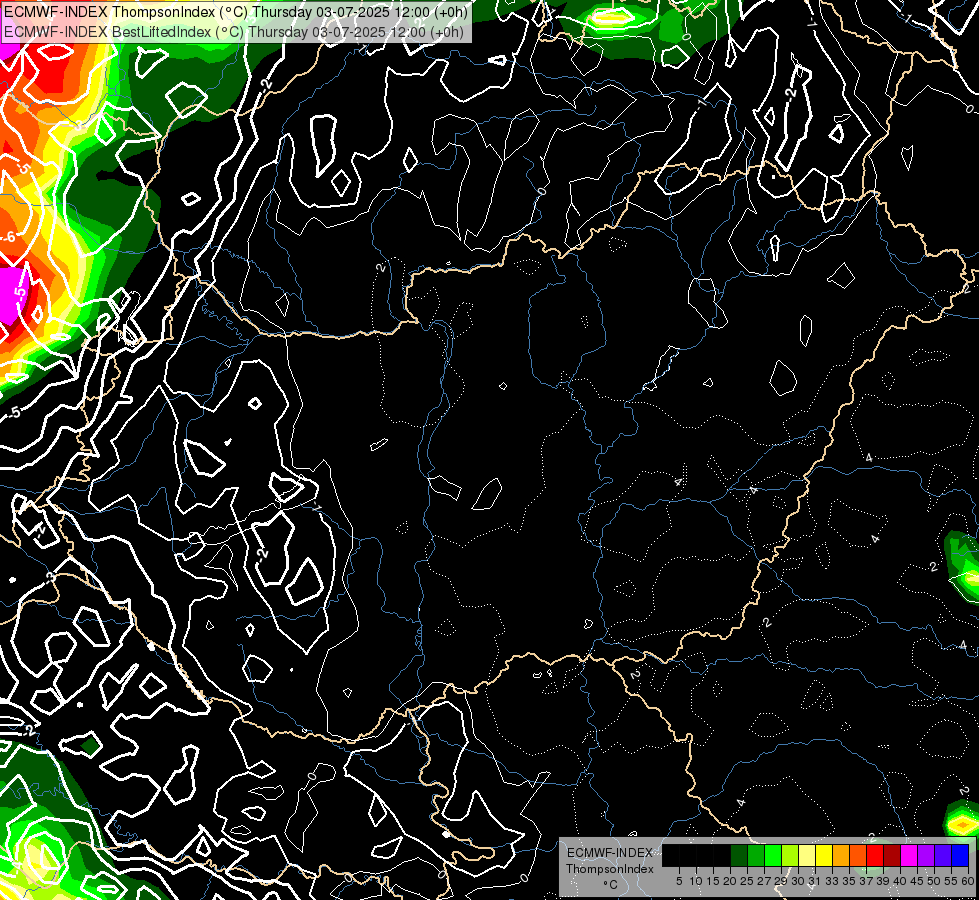The image size is (979, 900).
Task: Click the legend tick value 33
Action: (x=832, y=881)
